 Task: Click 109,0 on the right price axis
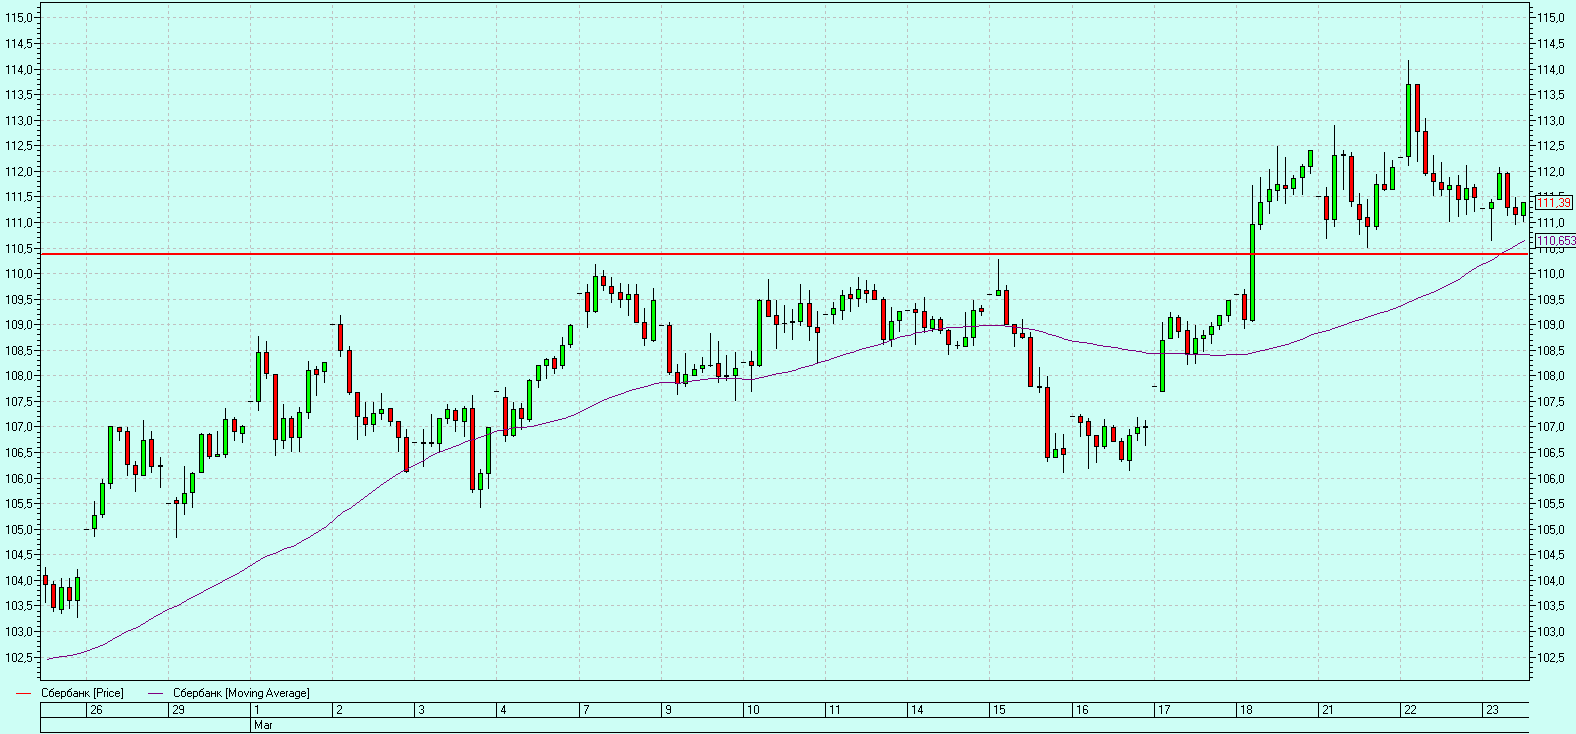1550,325
